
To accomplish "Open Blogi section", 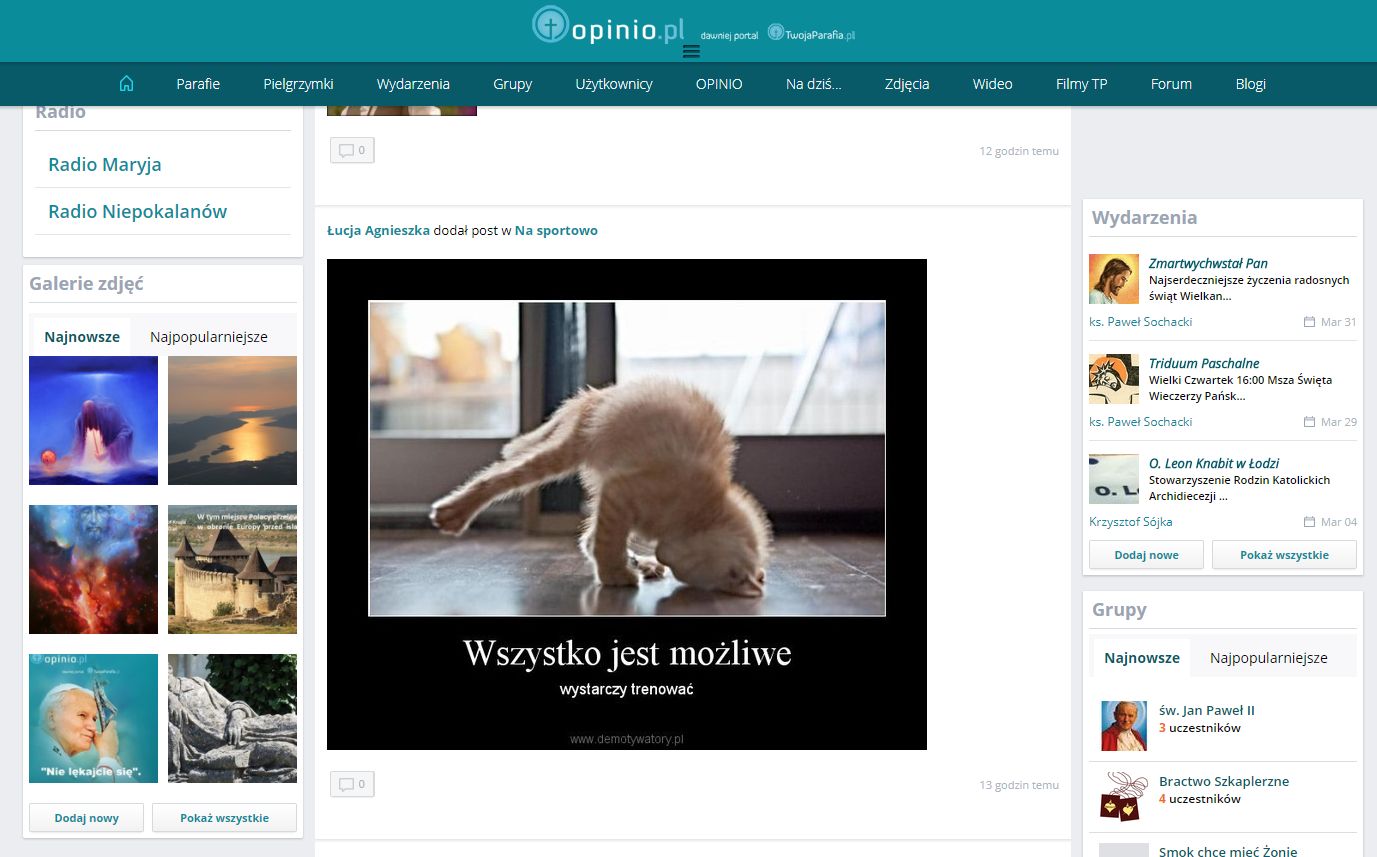I will [1250, 84].
